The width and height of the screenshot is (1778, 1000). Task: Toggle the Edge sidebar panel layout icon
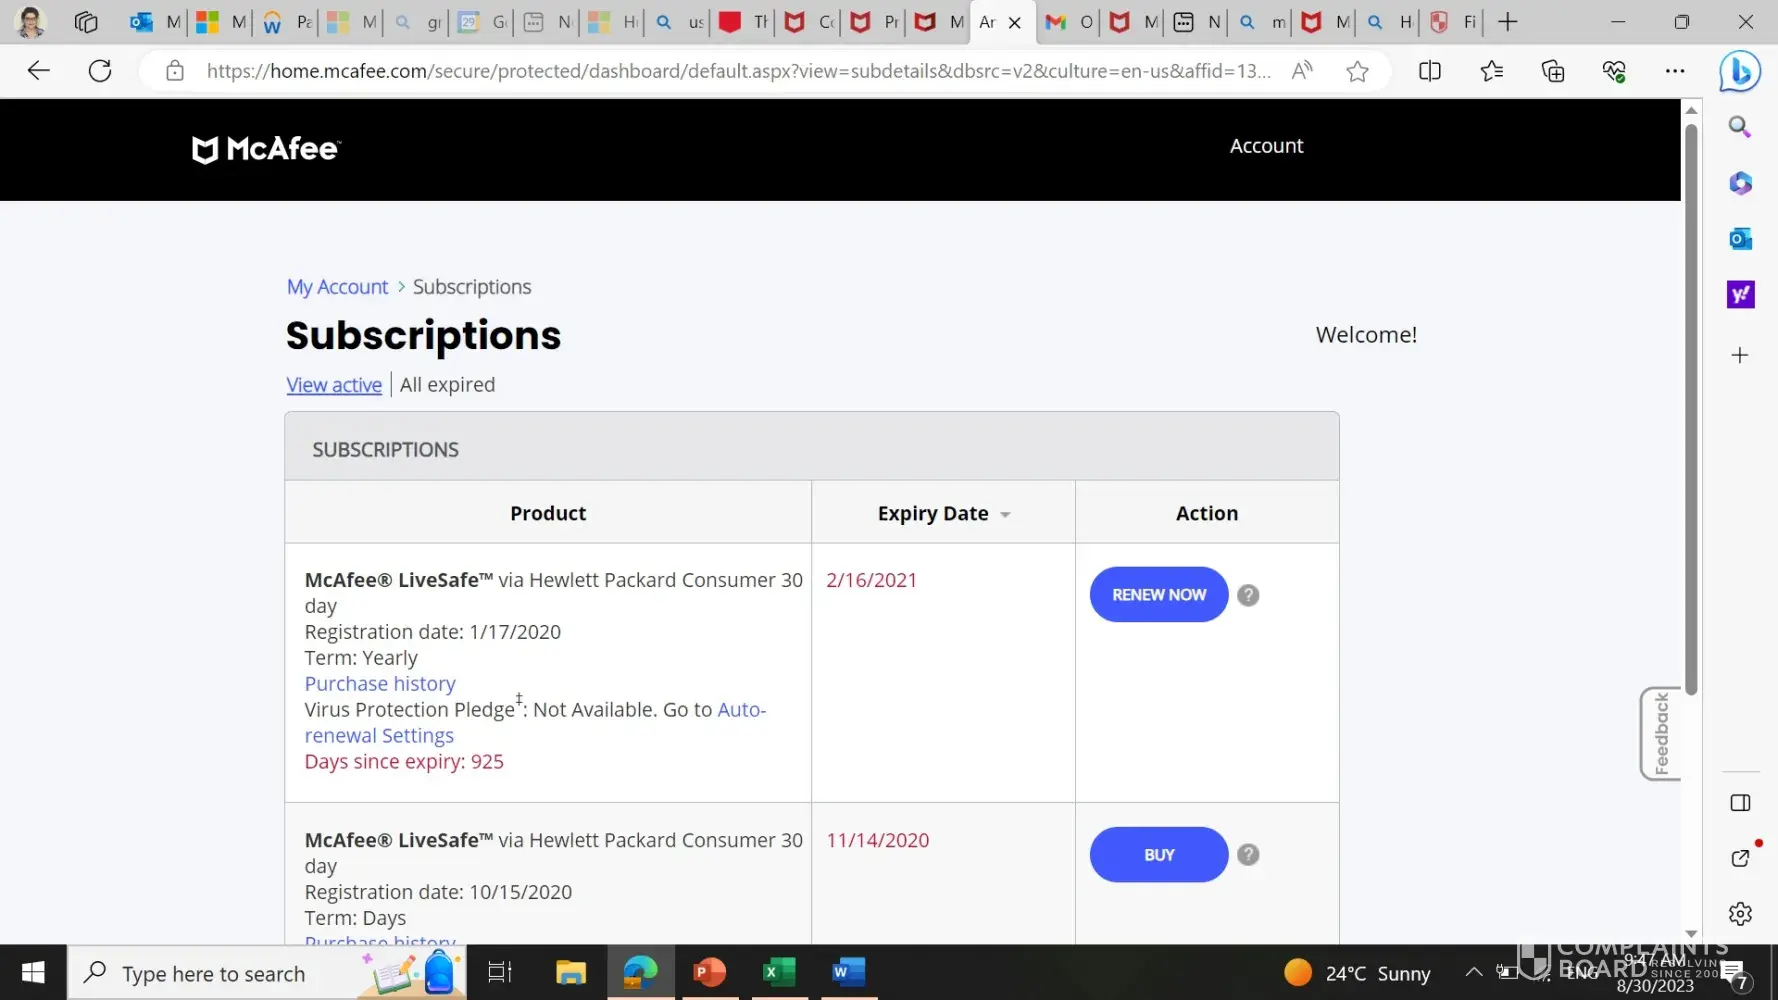[x=1740, y=803]
